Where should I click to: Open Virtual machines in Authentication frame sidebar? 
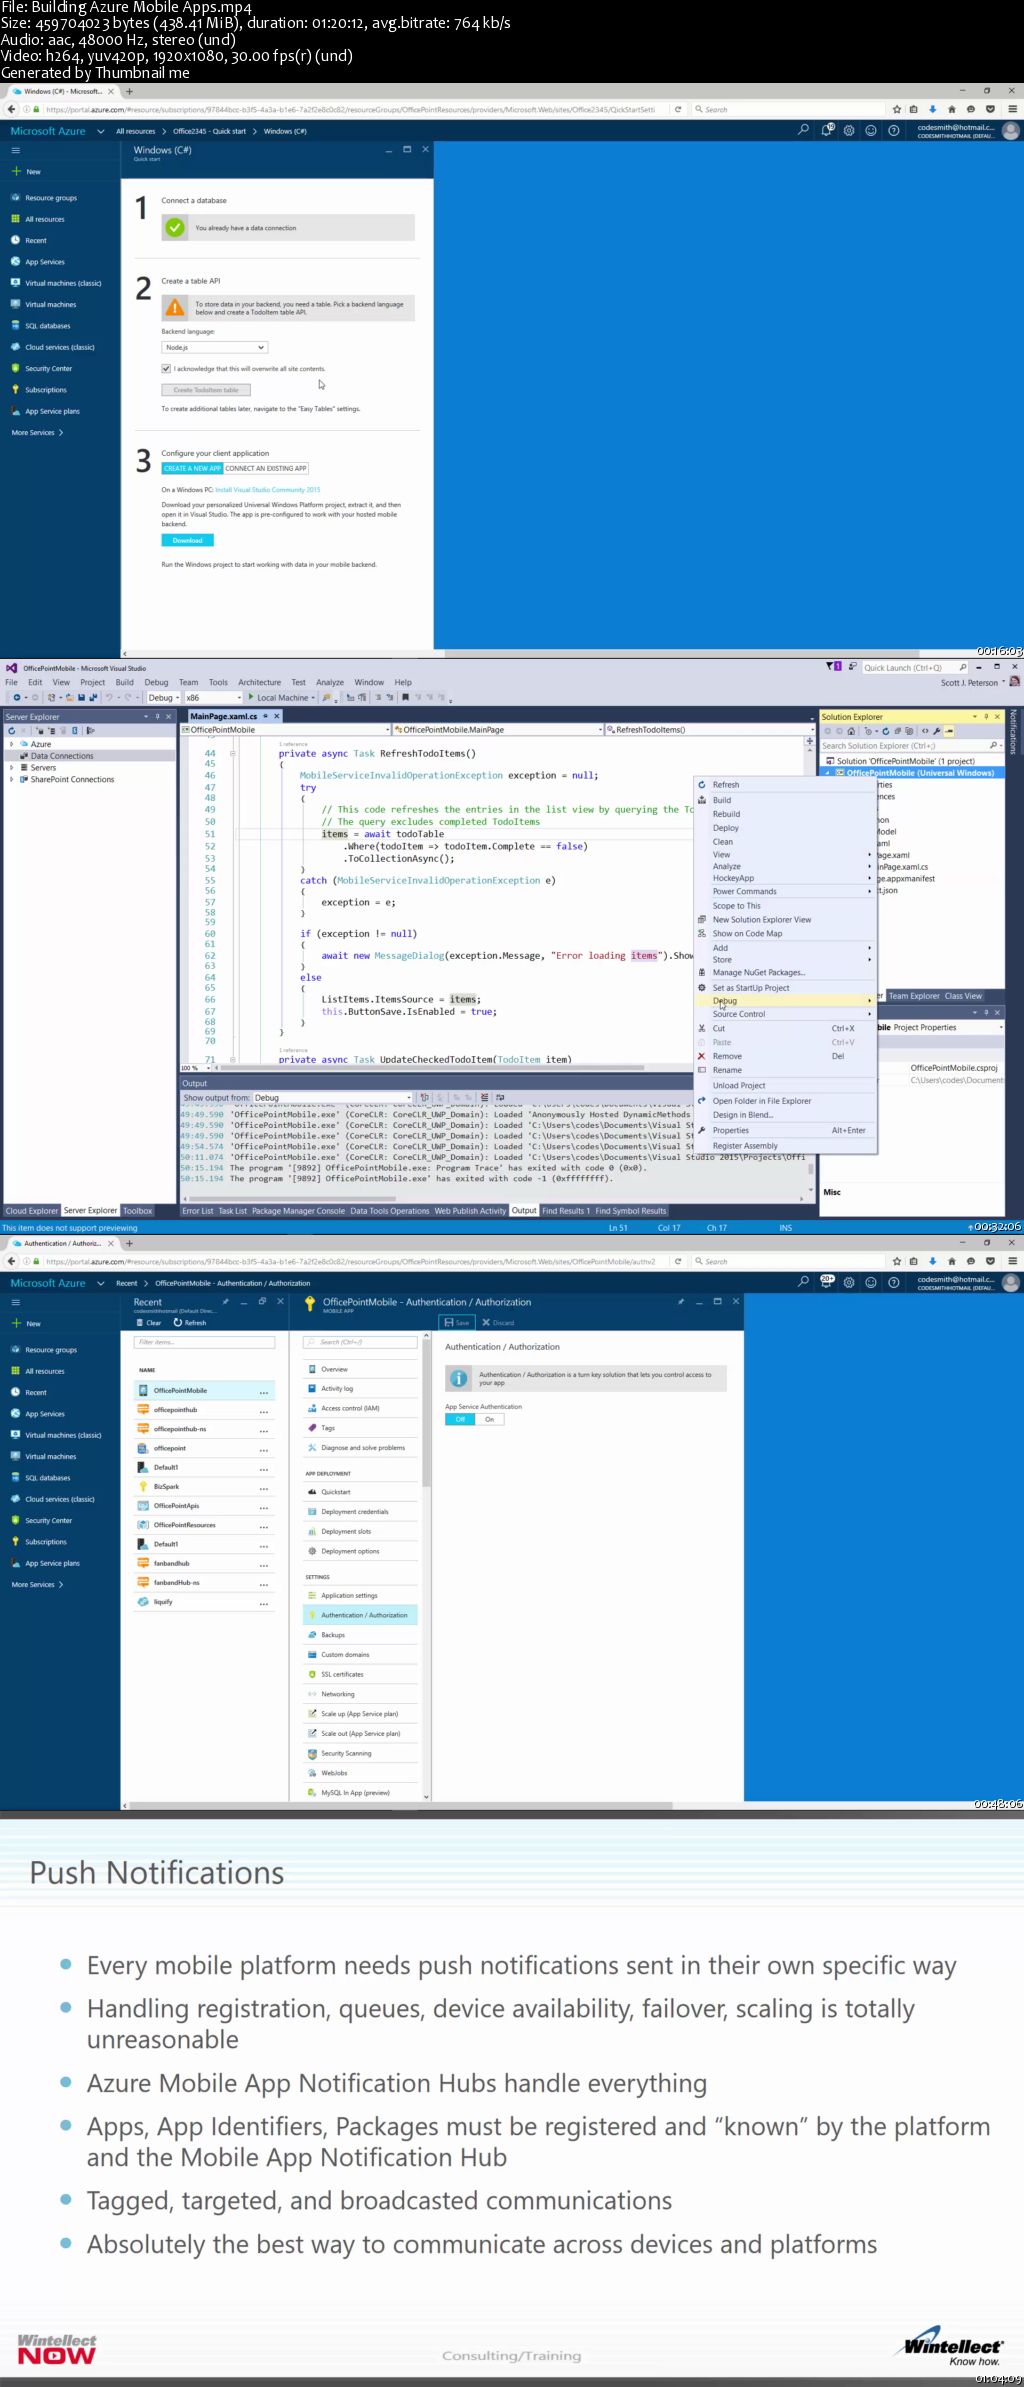[50, 1456]
